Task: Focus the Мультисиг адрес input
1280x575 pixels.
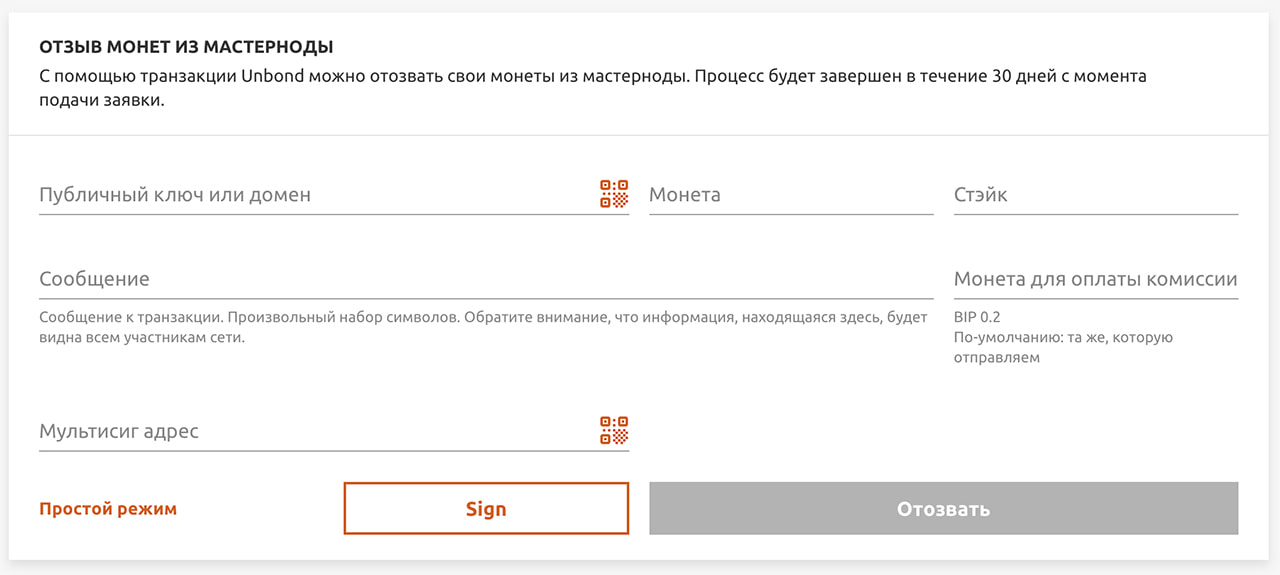Action: tap(317, 431)
